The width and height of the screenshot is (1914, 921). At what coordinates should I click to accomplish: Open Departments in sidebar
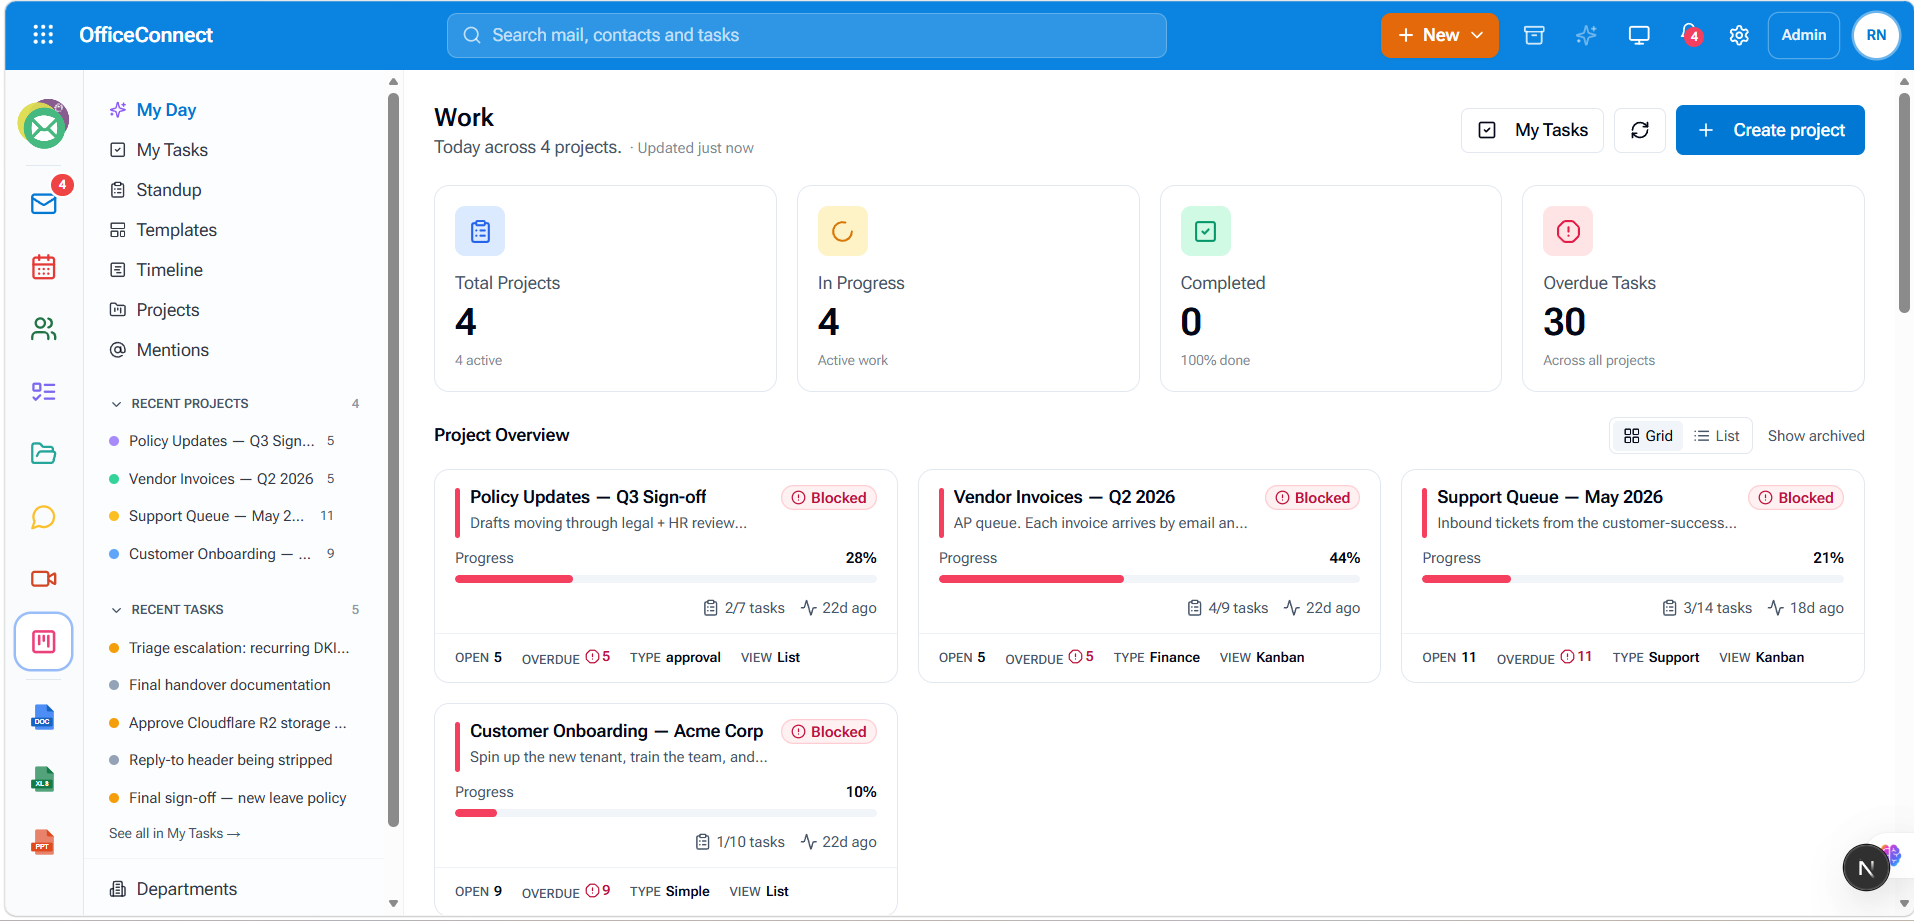pyautogui.click(x=186, y=889)
